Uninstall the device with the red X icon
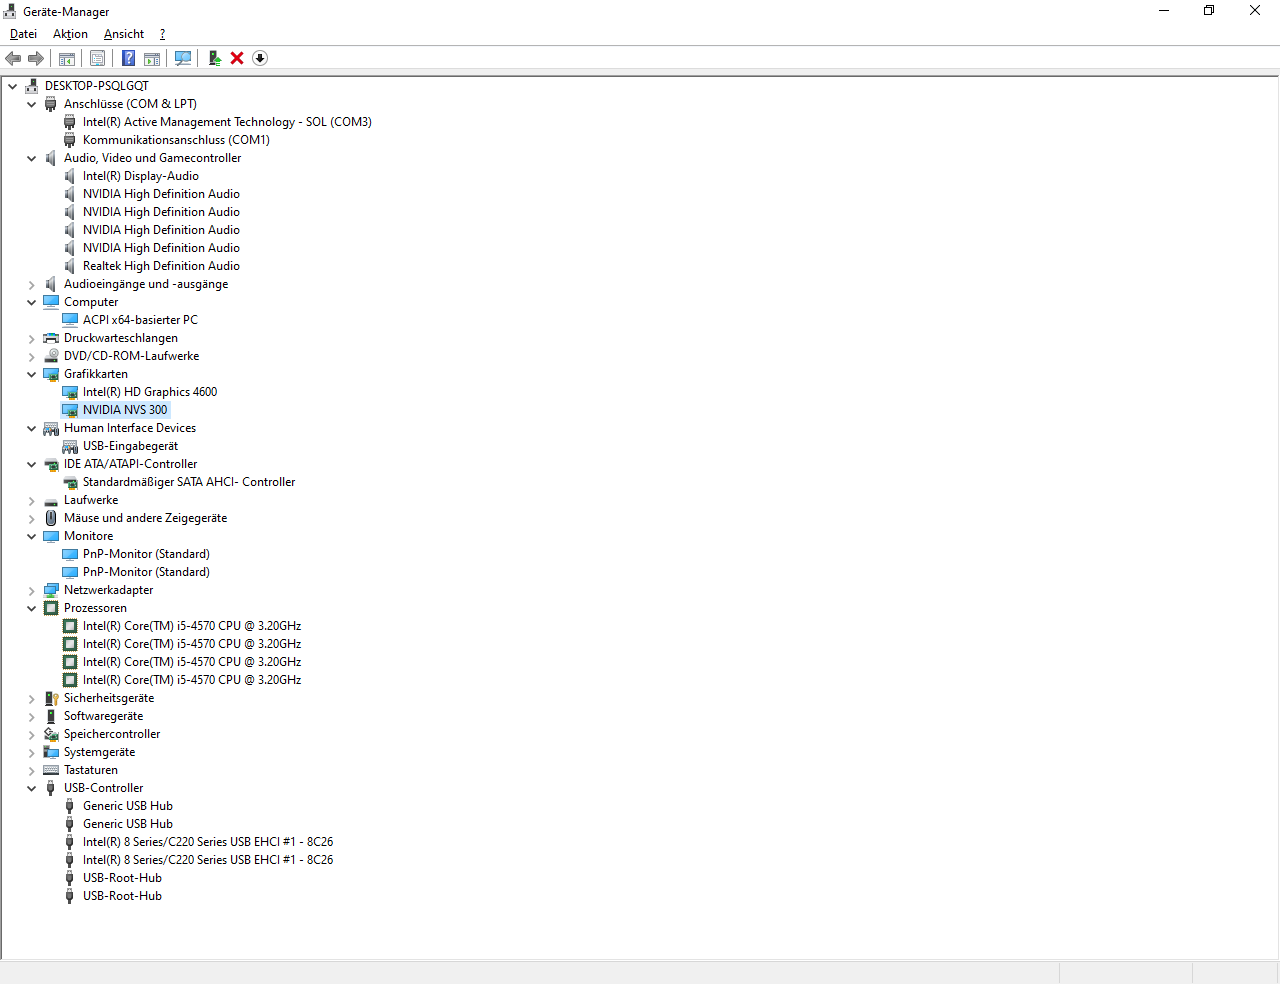 pos(237,58)
